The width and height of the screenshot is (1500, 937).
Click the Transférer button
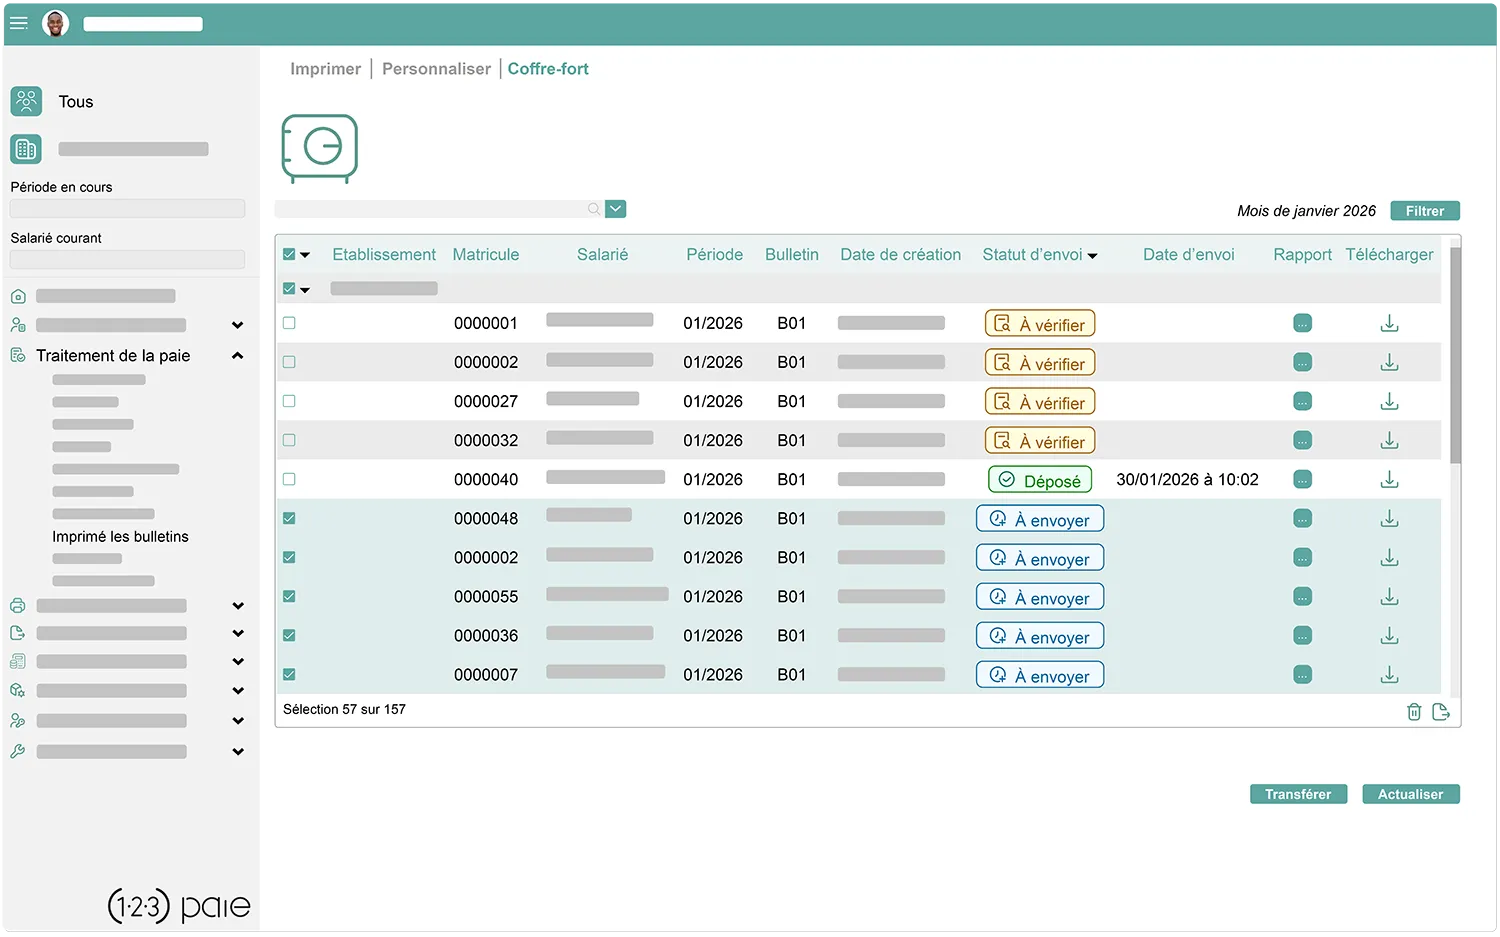pyautogui.click(x=1298, y=794)
